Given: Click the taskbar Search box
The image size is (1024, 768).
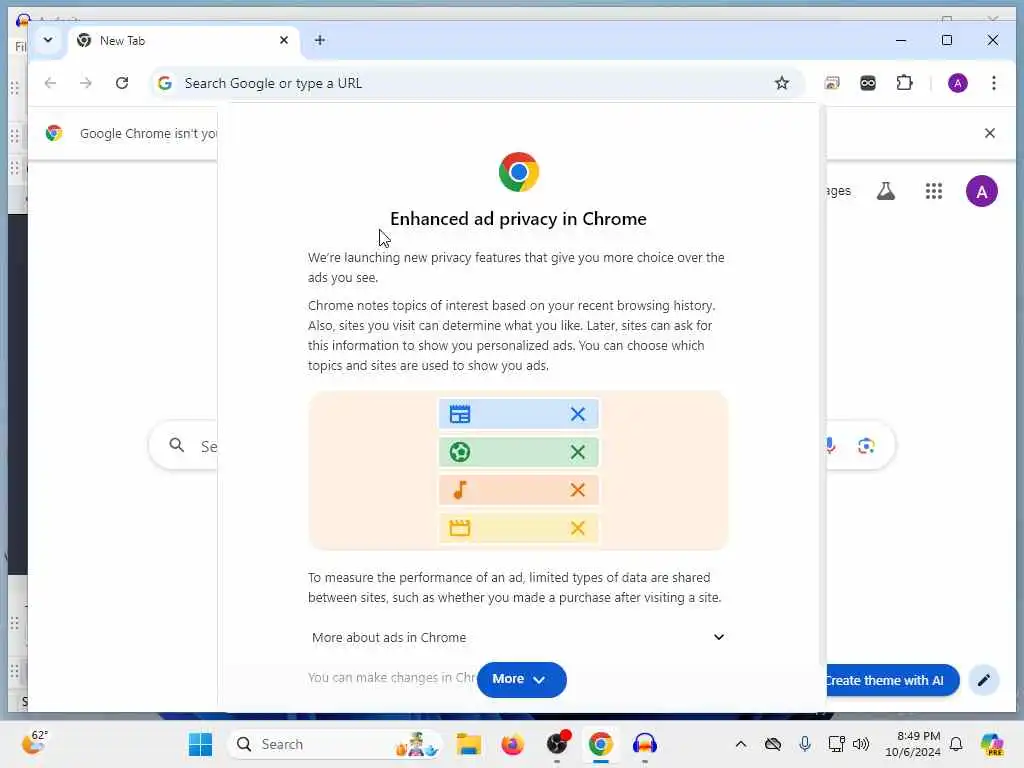Looking at the screenshot, I should [335, 744].
